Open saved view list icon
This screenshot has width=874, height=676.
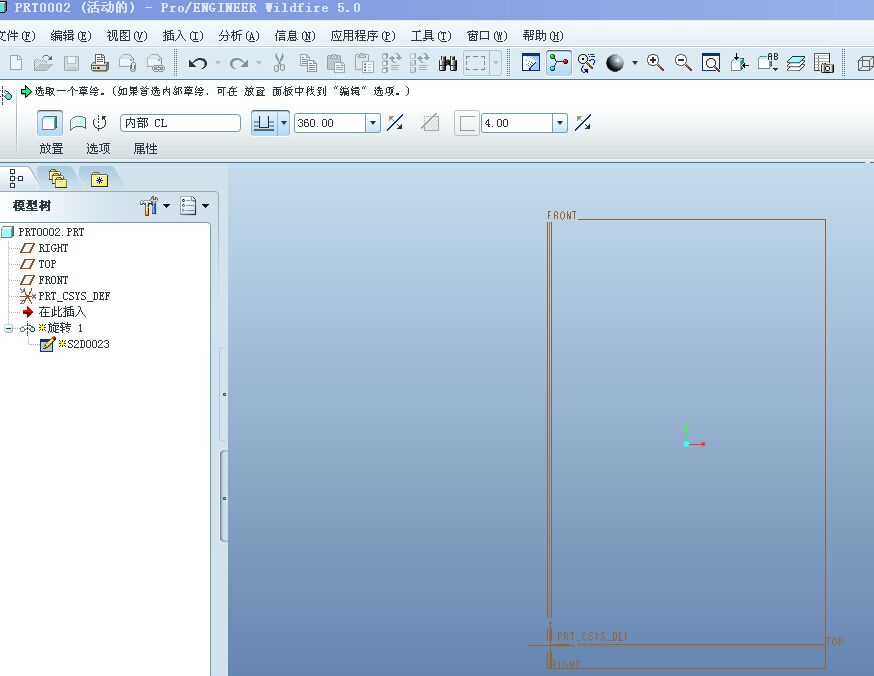[x=768, y=62]
